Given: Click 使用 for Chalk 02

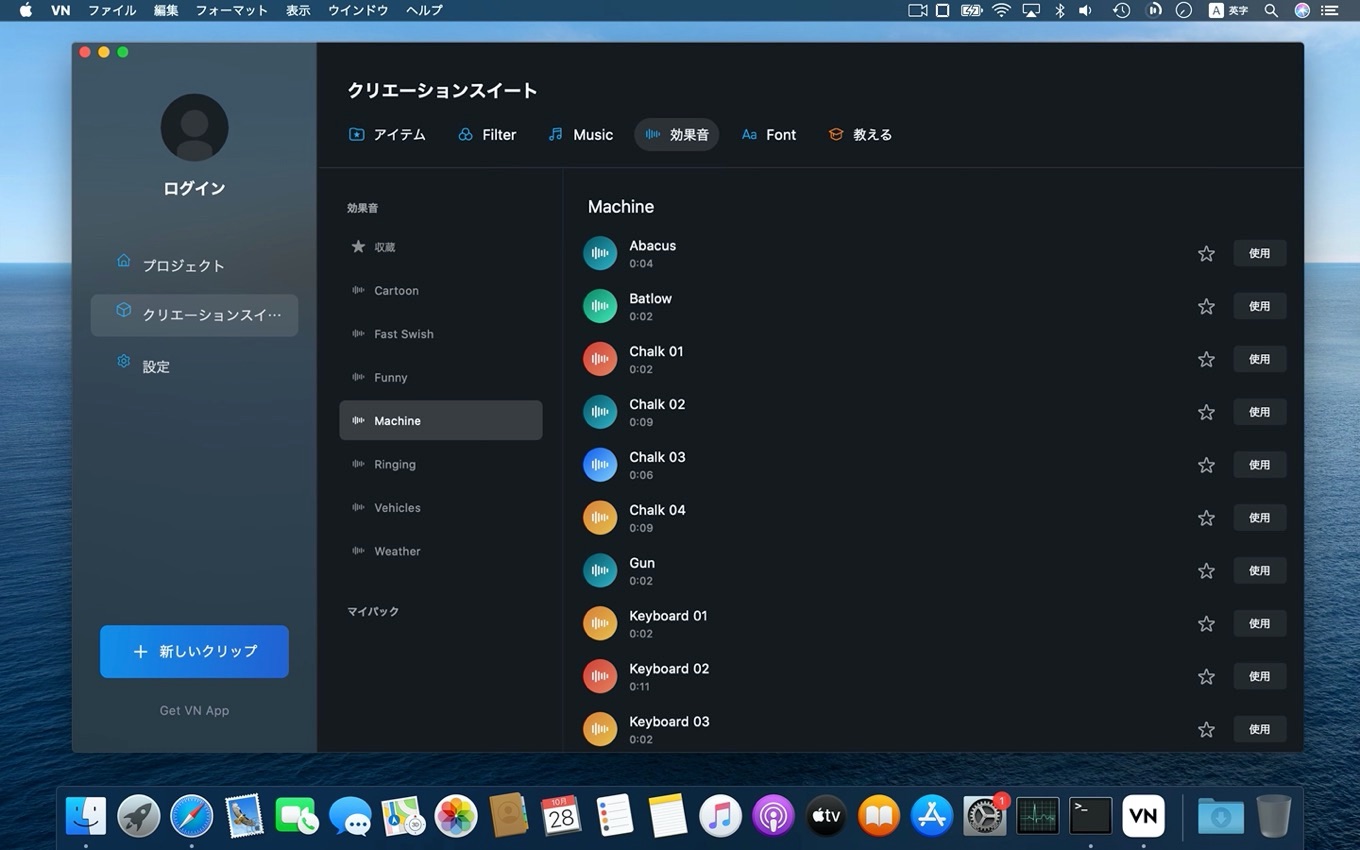Looking at the screenshot, I should click(1259, 412).
